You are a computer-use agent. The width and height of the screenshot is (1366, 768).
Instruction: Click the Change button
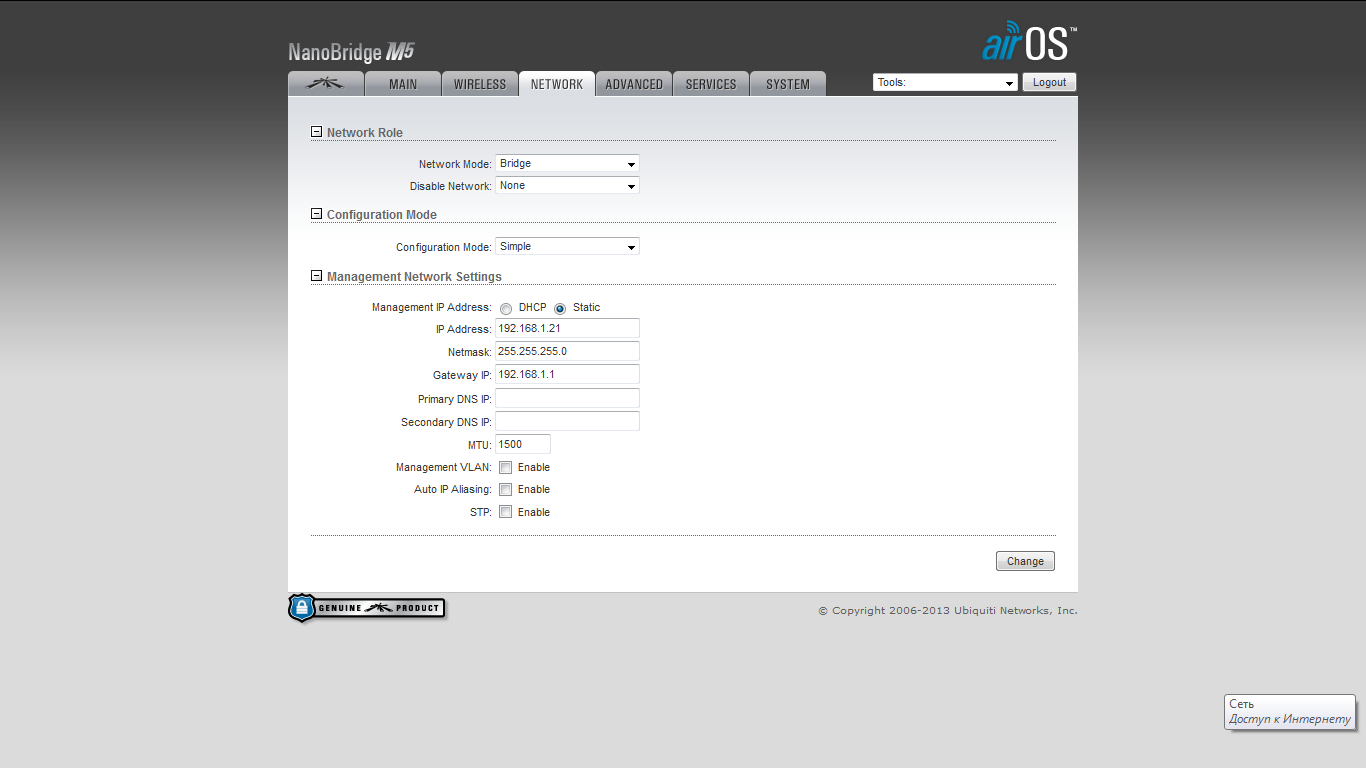[x=1025, y=562]
